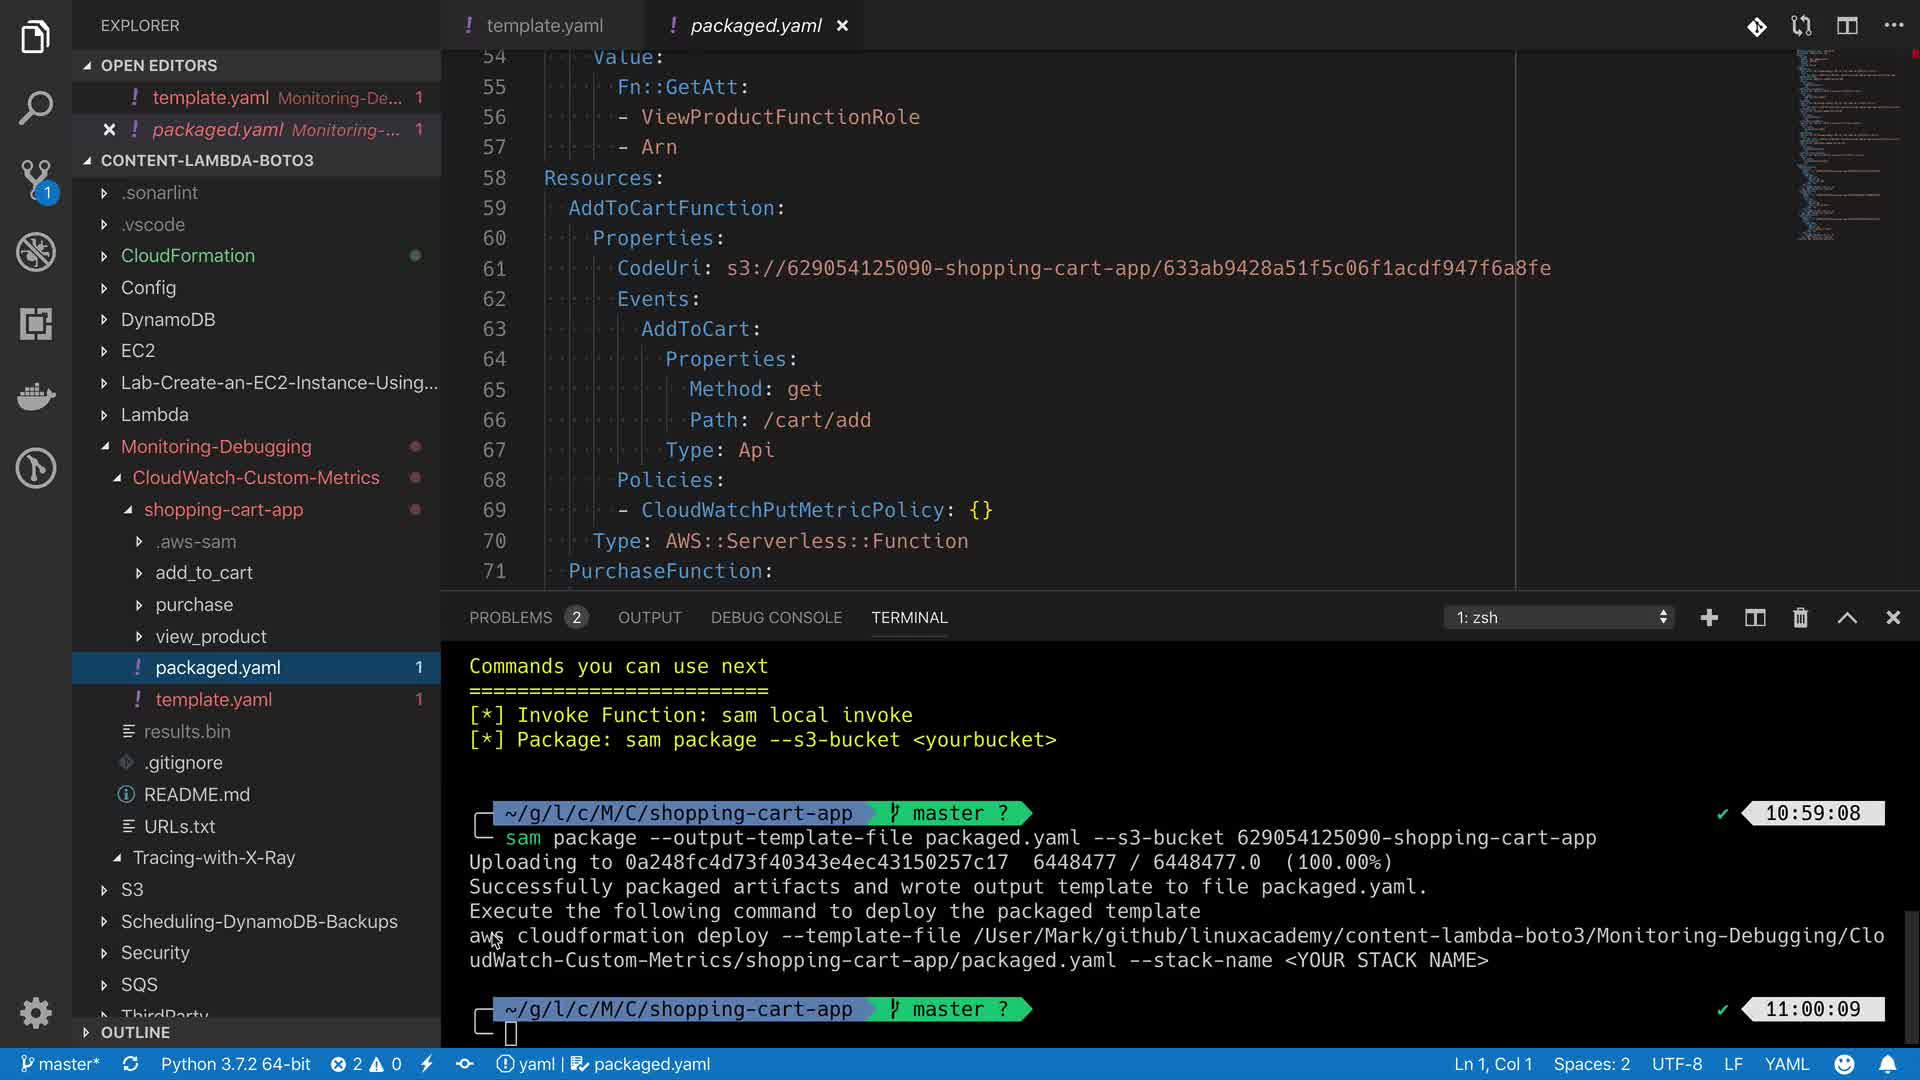Viewport: 1920px width, 1080px height.
Task: Click the master* branch in status bar
Action: pos(60,1064)
